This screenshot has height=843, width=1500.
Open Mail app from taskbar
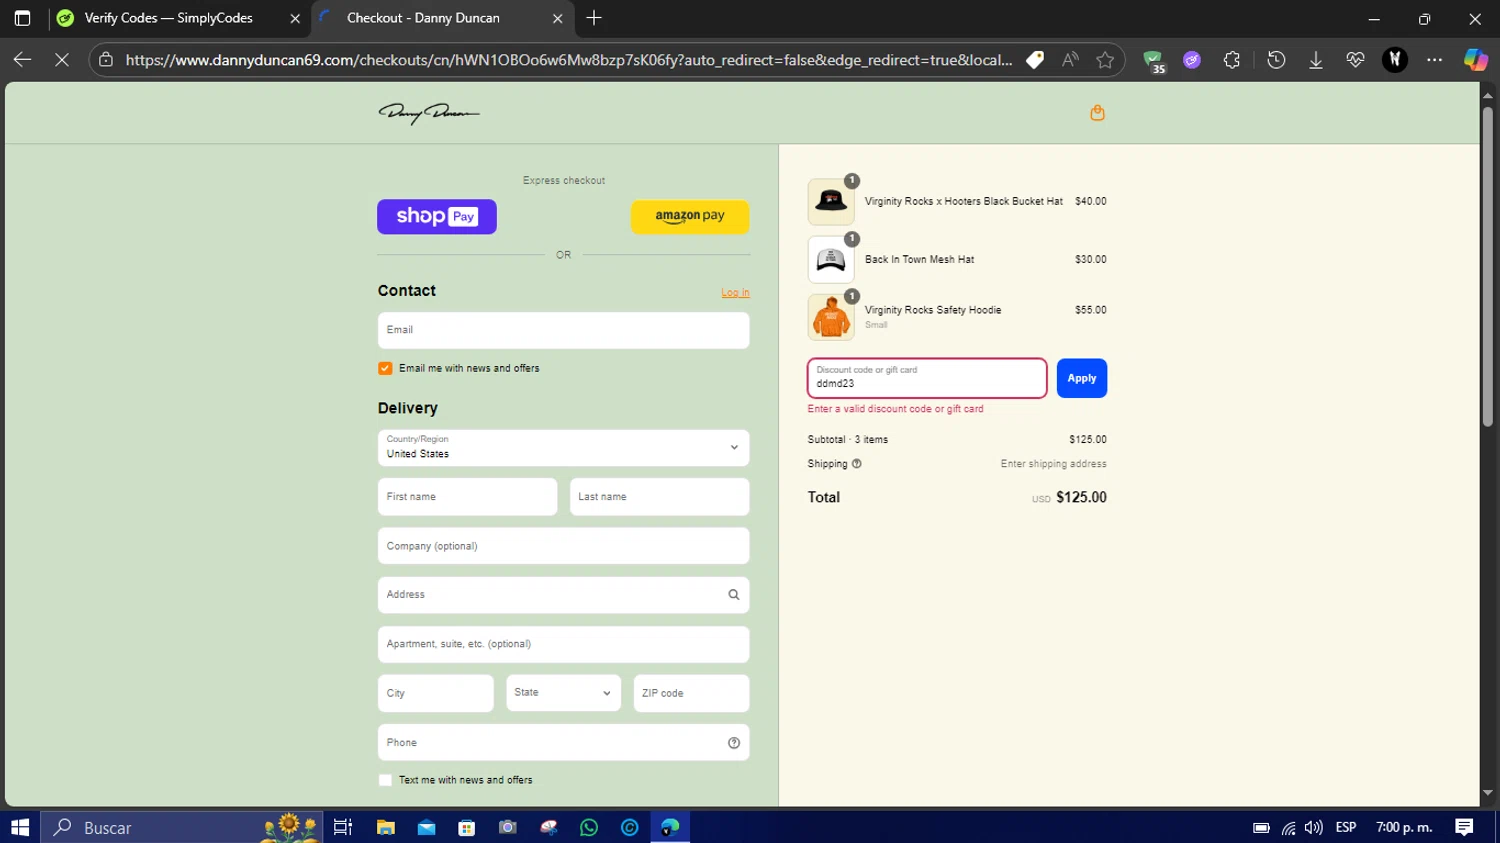pyautogui.click(x=426, y=827)
